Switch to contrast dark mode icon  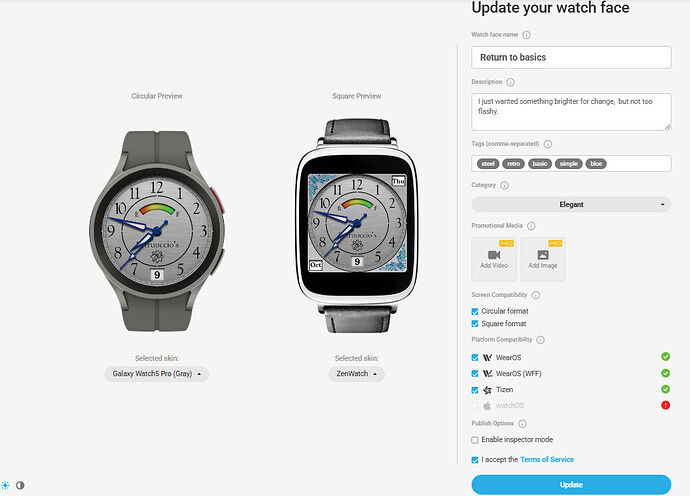coord(20,485)
